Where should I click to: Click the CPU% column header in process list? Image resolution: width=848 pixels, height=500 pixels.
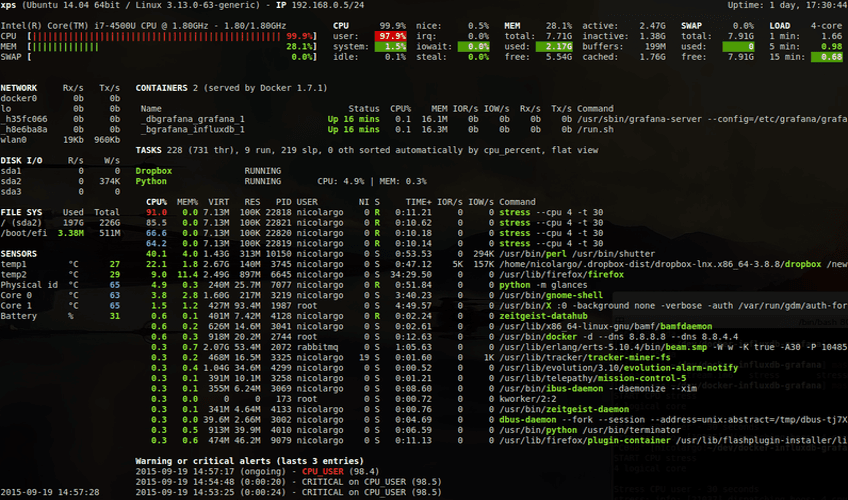point(156,202)
